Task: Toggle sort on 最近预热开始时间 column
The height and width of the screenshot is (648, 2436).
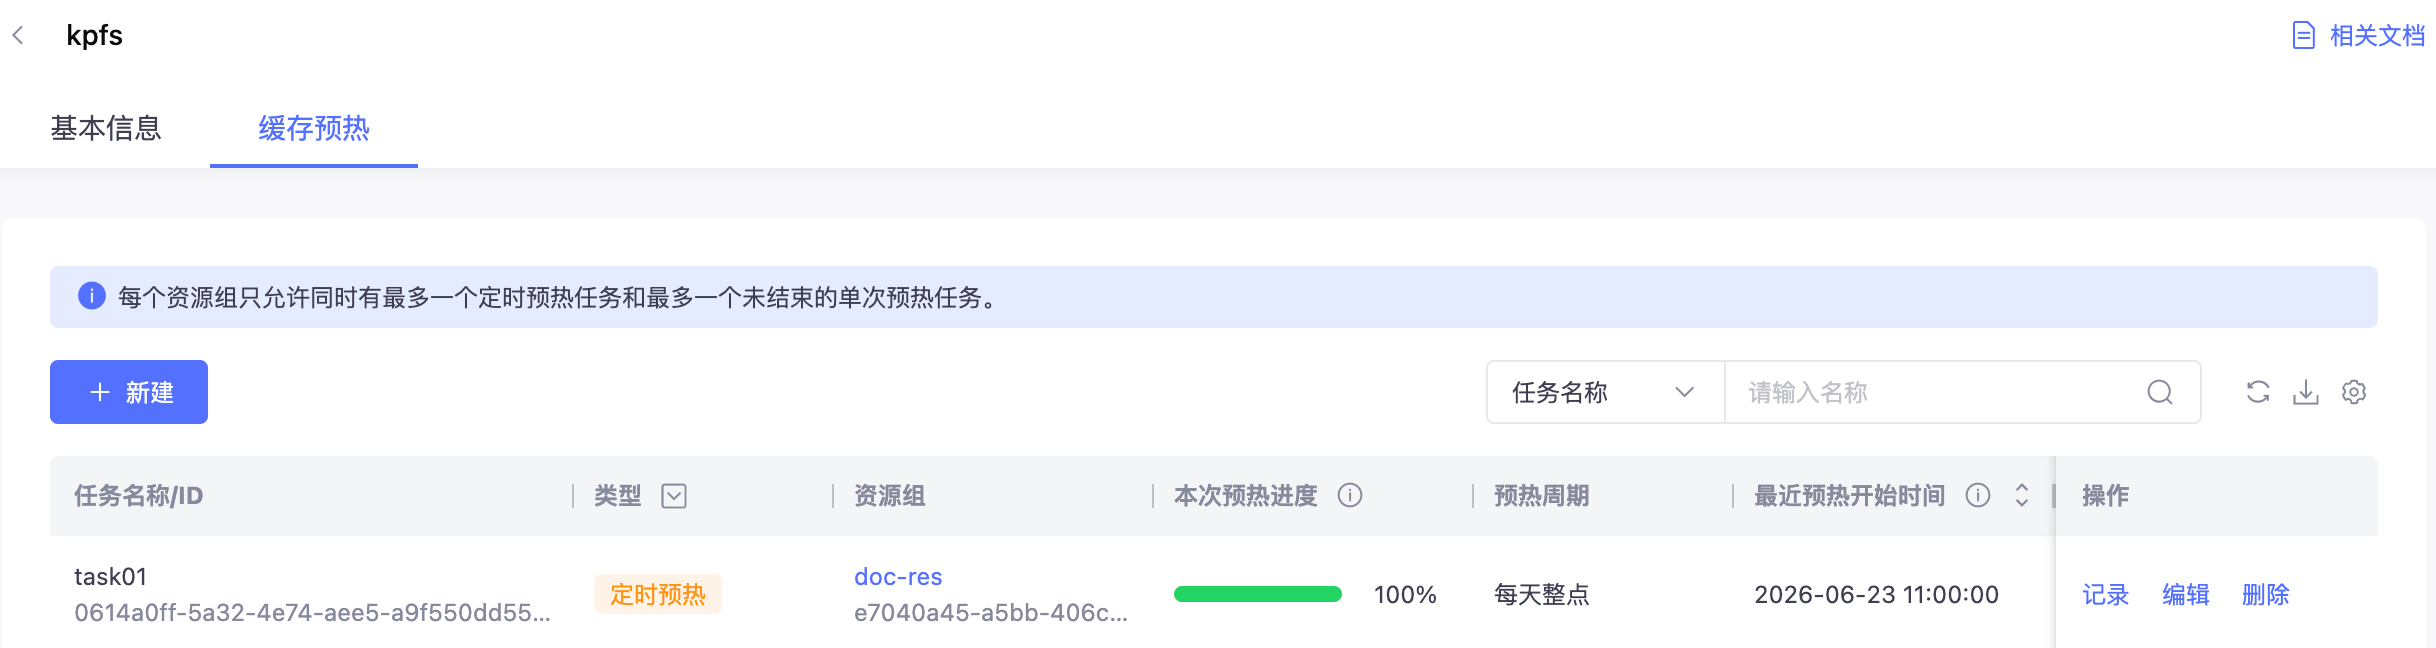Action: [2021, 495]
